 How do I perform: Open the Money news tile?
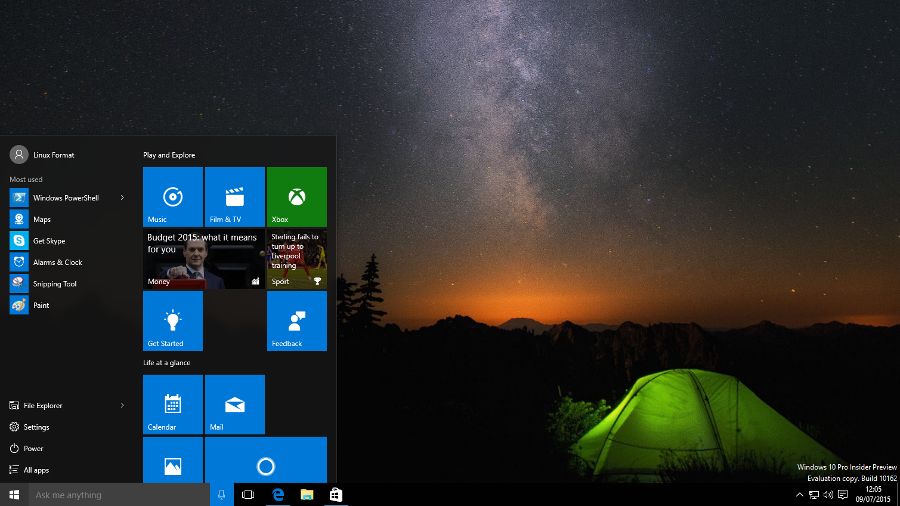(204, 259)
